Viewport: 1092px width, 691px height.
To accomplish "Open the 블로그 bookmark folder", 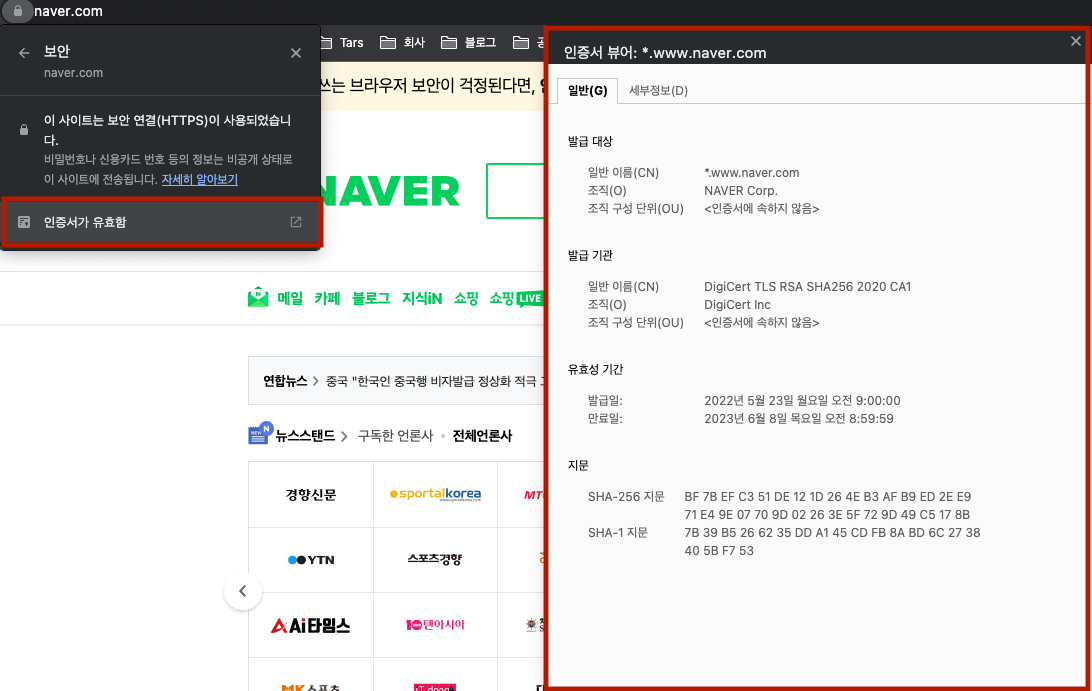I will (x=469, y=42).
